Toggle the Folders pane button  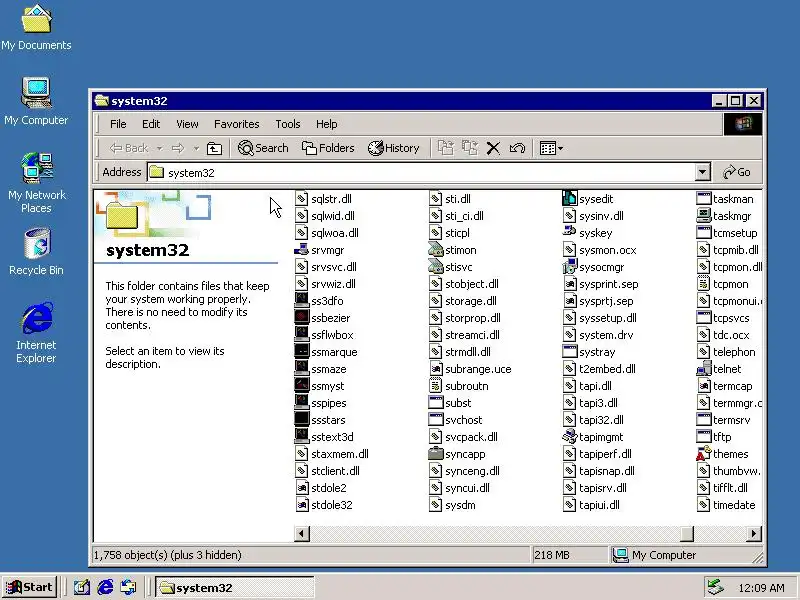click(328, 148)
